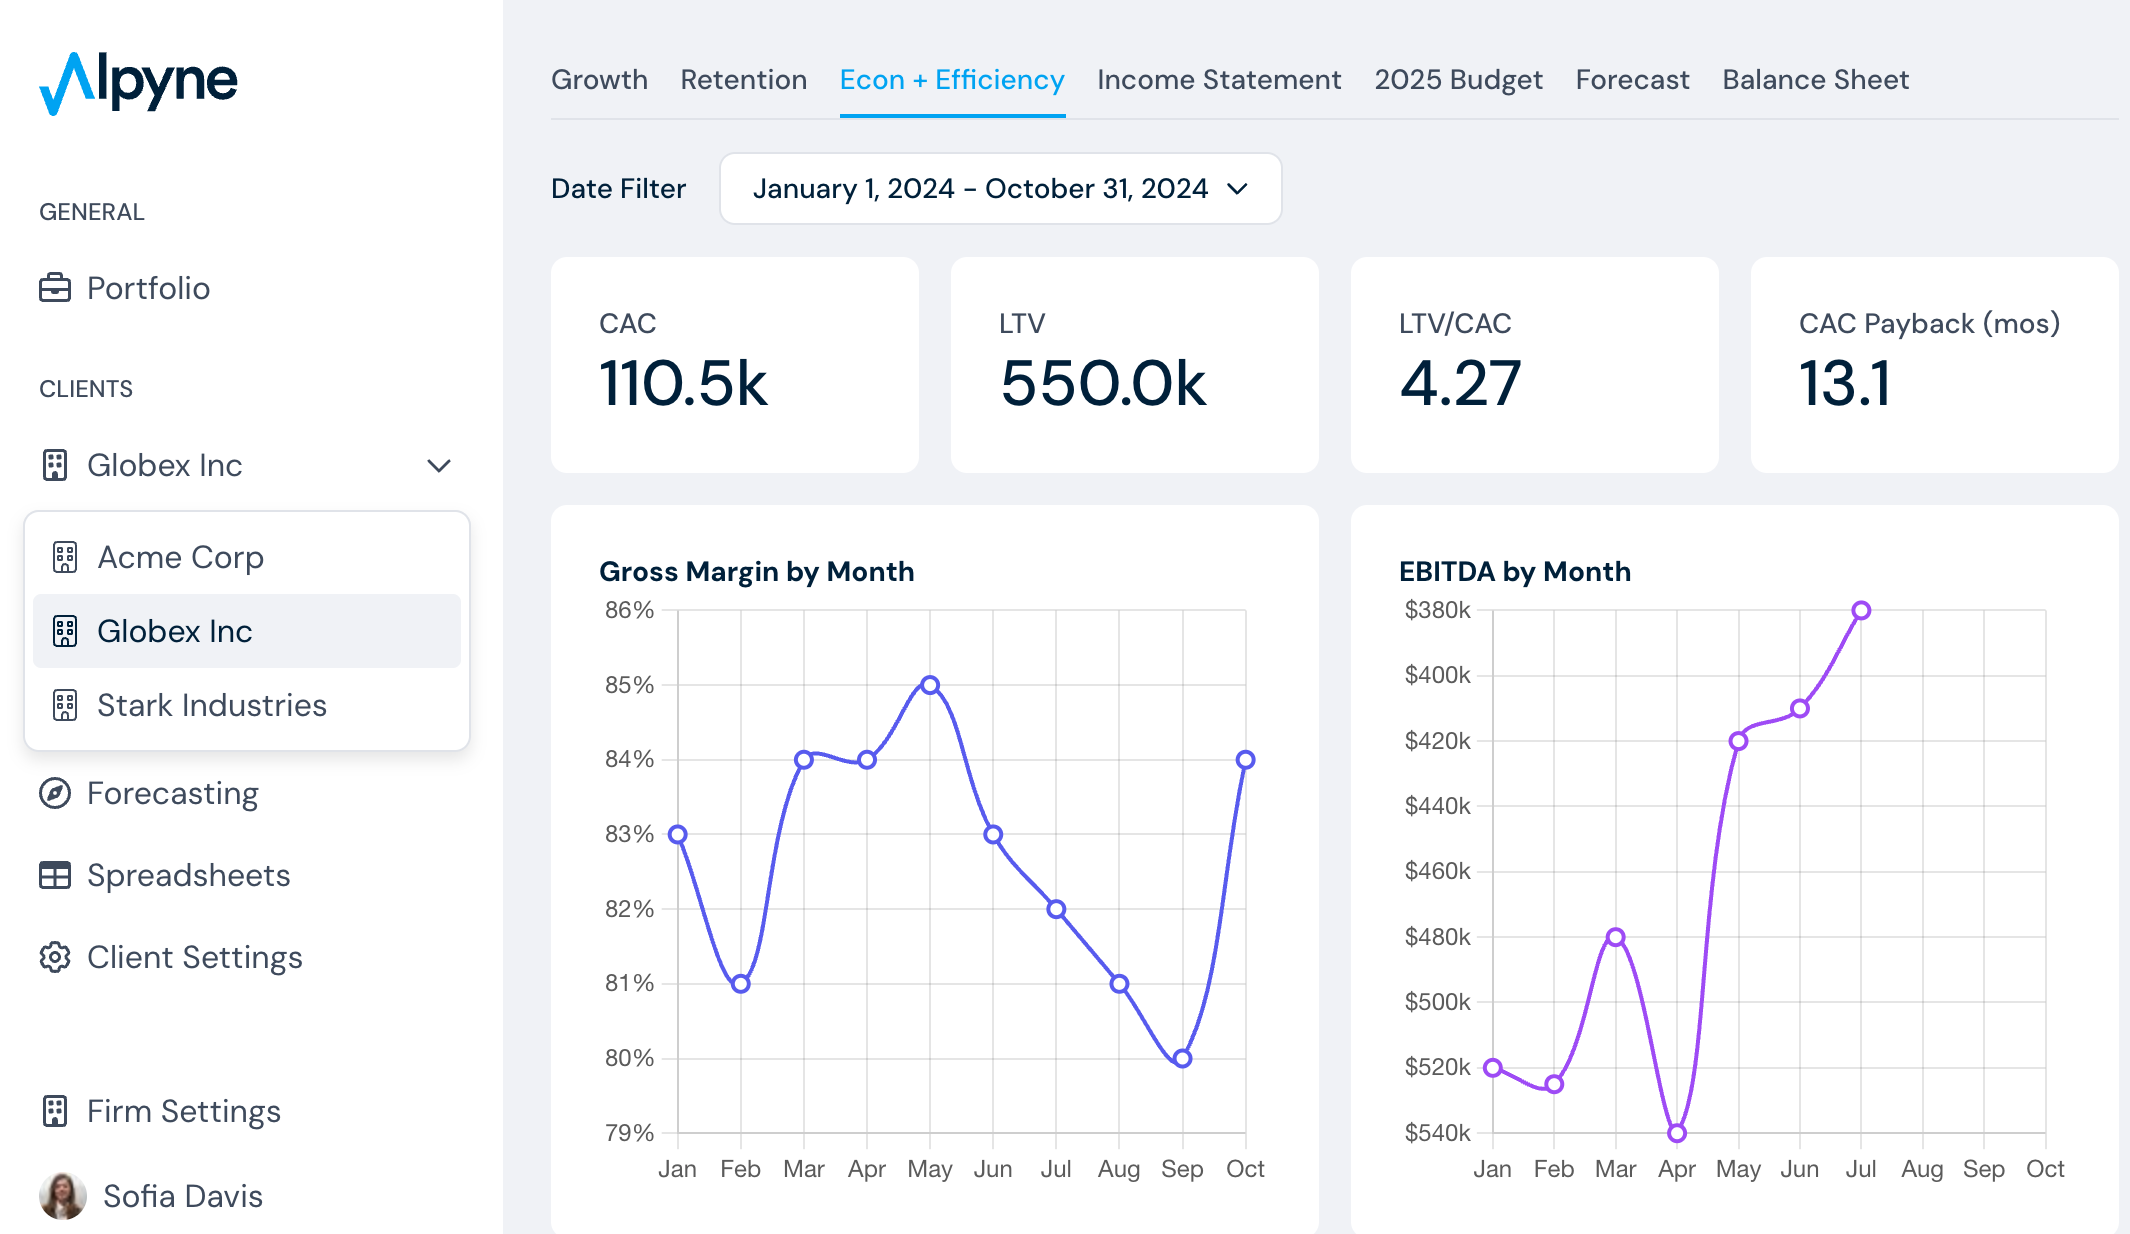The height and width of the screenshot is (1234, 2130).
Task: Click the Forecasting compass icon
Action: tap(55, 793)
